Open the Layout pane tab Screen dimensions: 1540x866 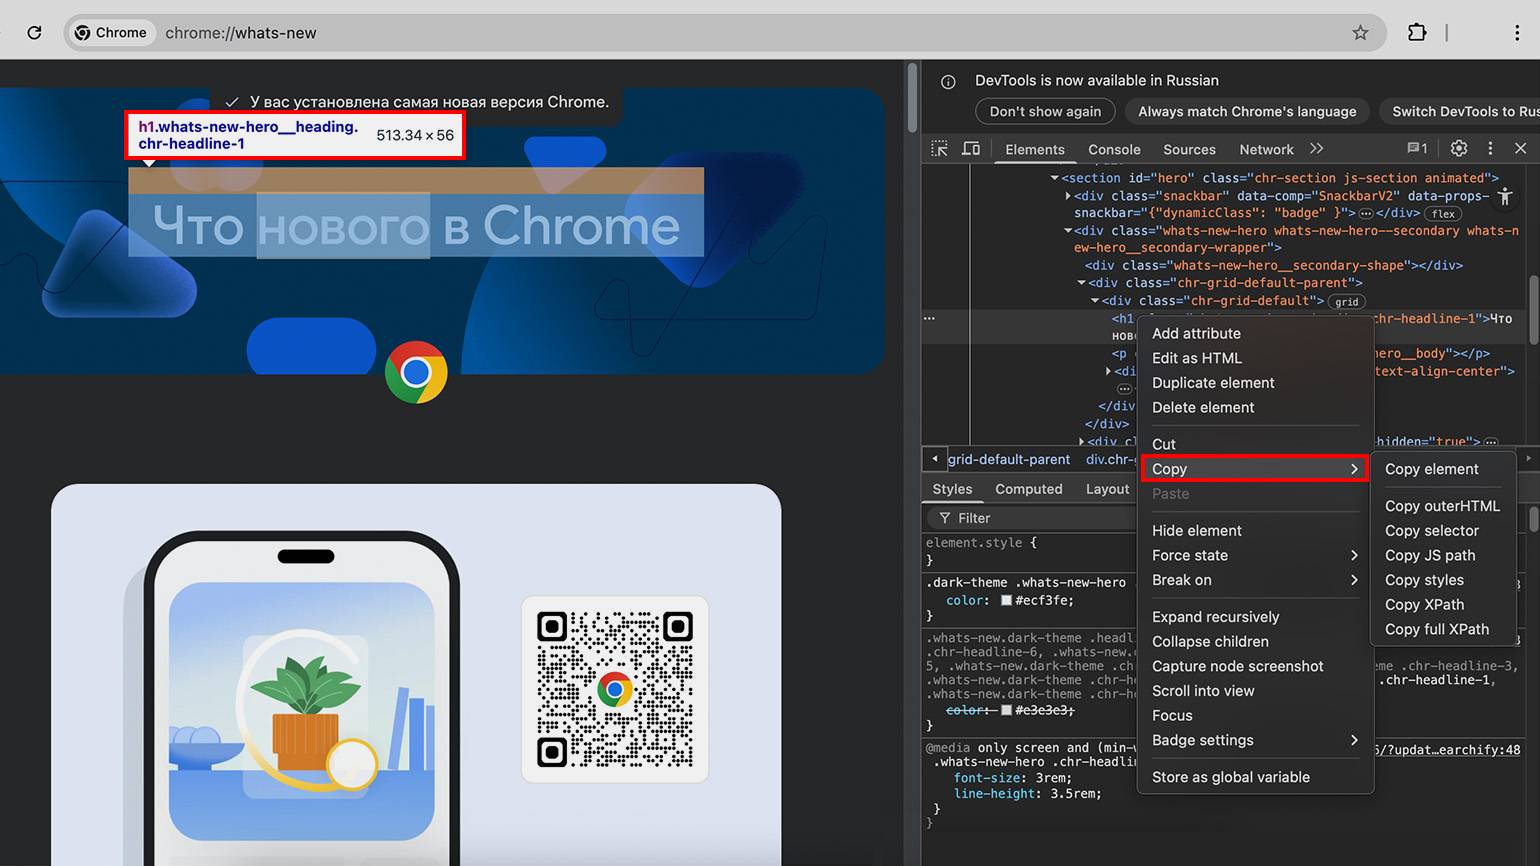(x=1107, y=489)
